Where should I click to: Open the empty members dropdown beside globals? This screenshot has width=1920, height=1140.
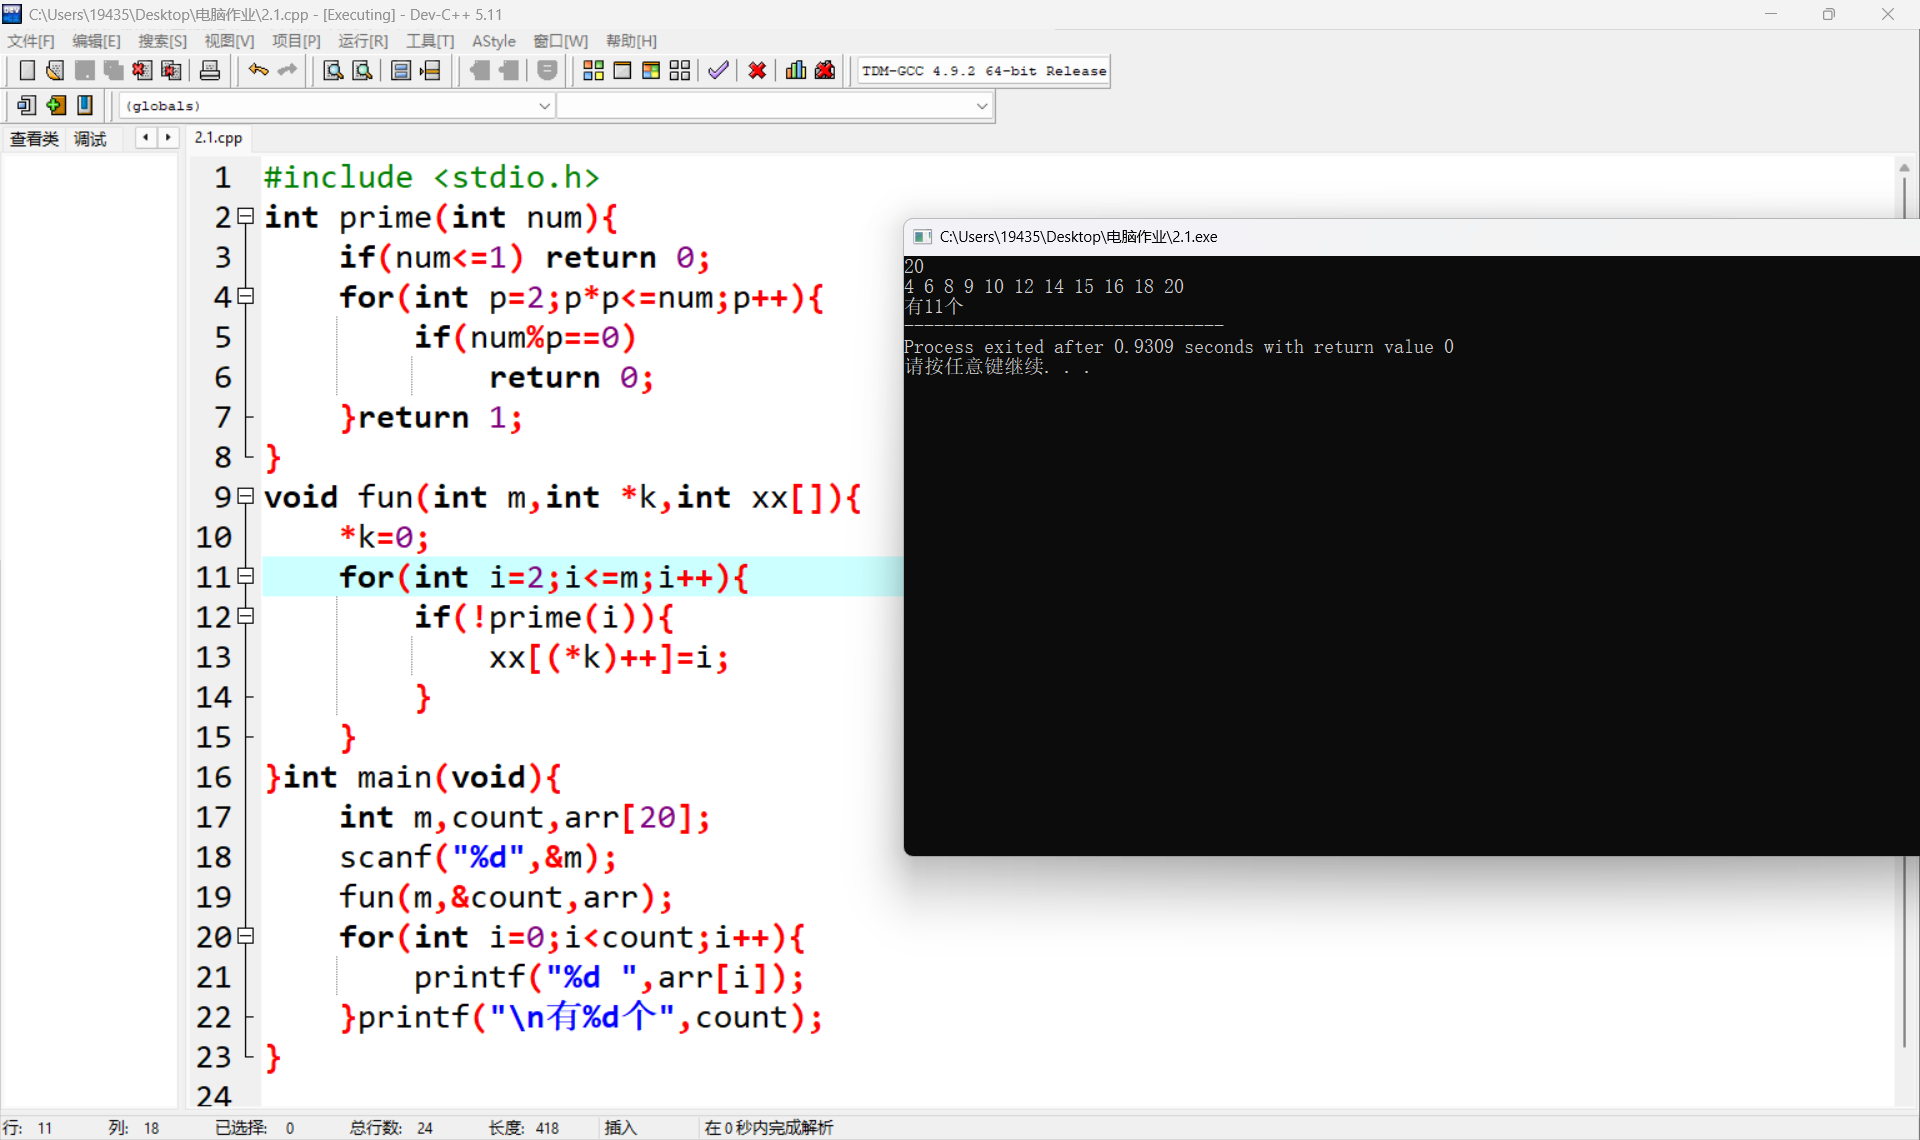click(981, 105)
